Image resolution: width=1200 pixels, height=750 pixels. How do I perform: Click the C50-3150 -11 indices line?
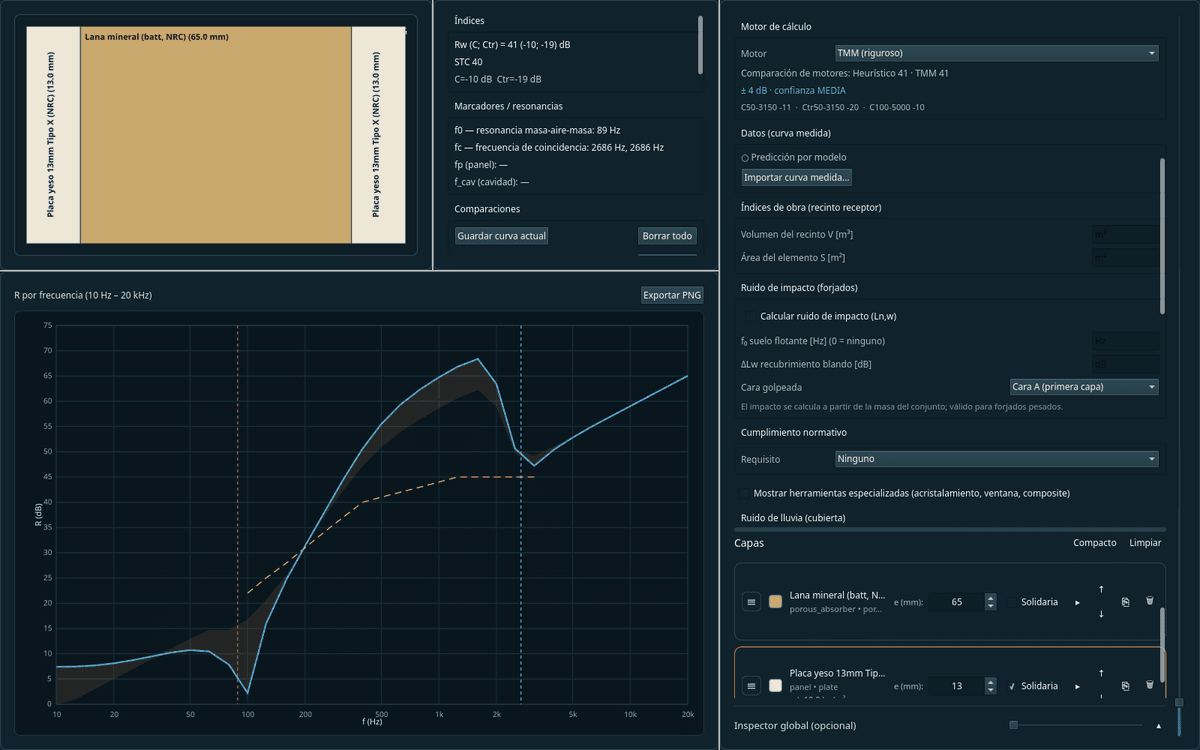832,107
